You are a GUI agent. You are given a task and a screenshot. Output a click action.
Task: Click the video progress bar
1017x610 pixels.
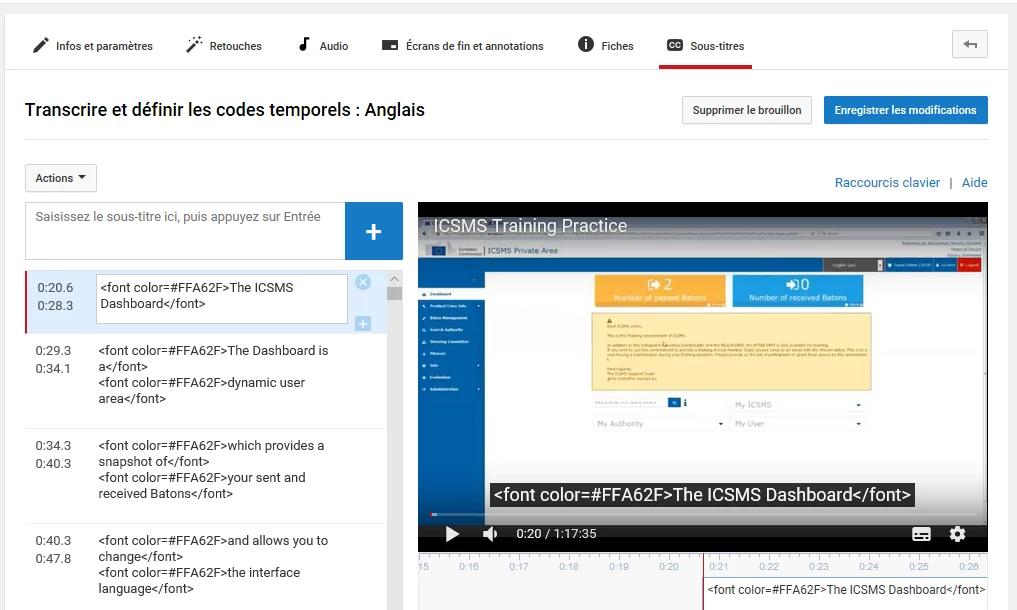click(702, 515)
